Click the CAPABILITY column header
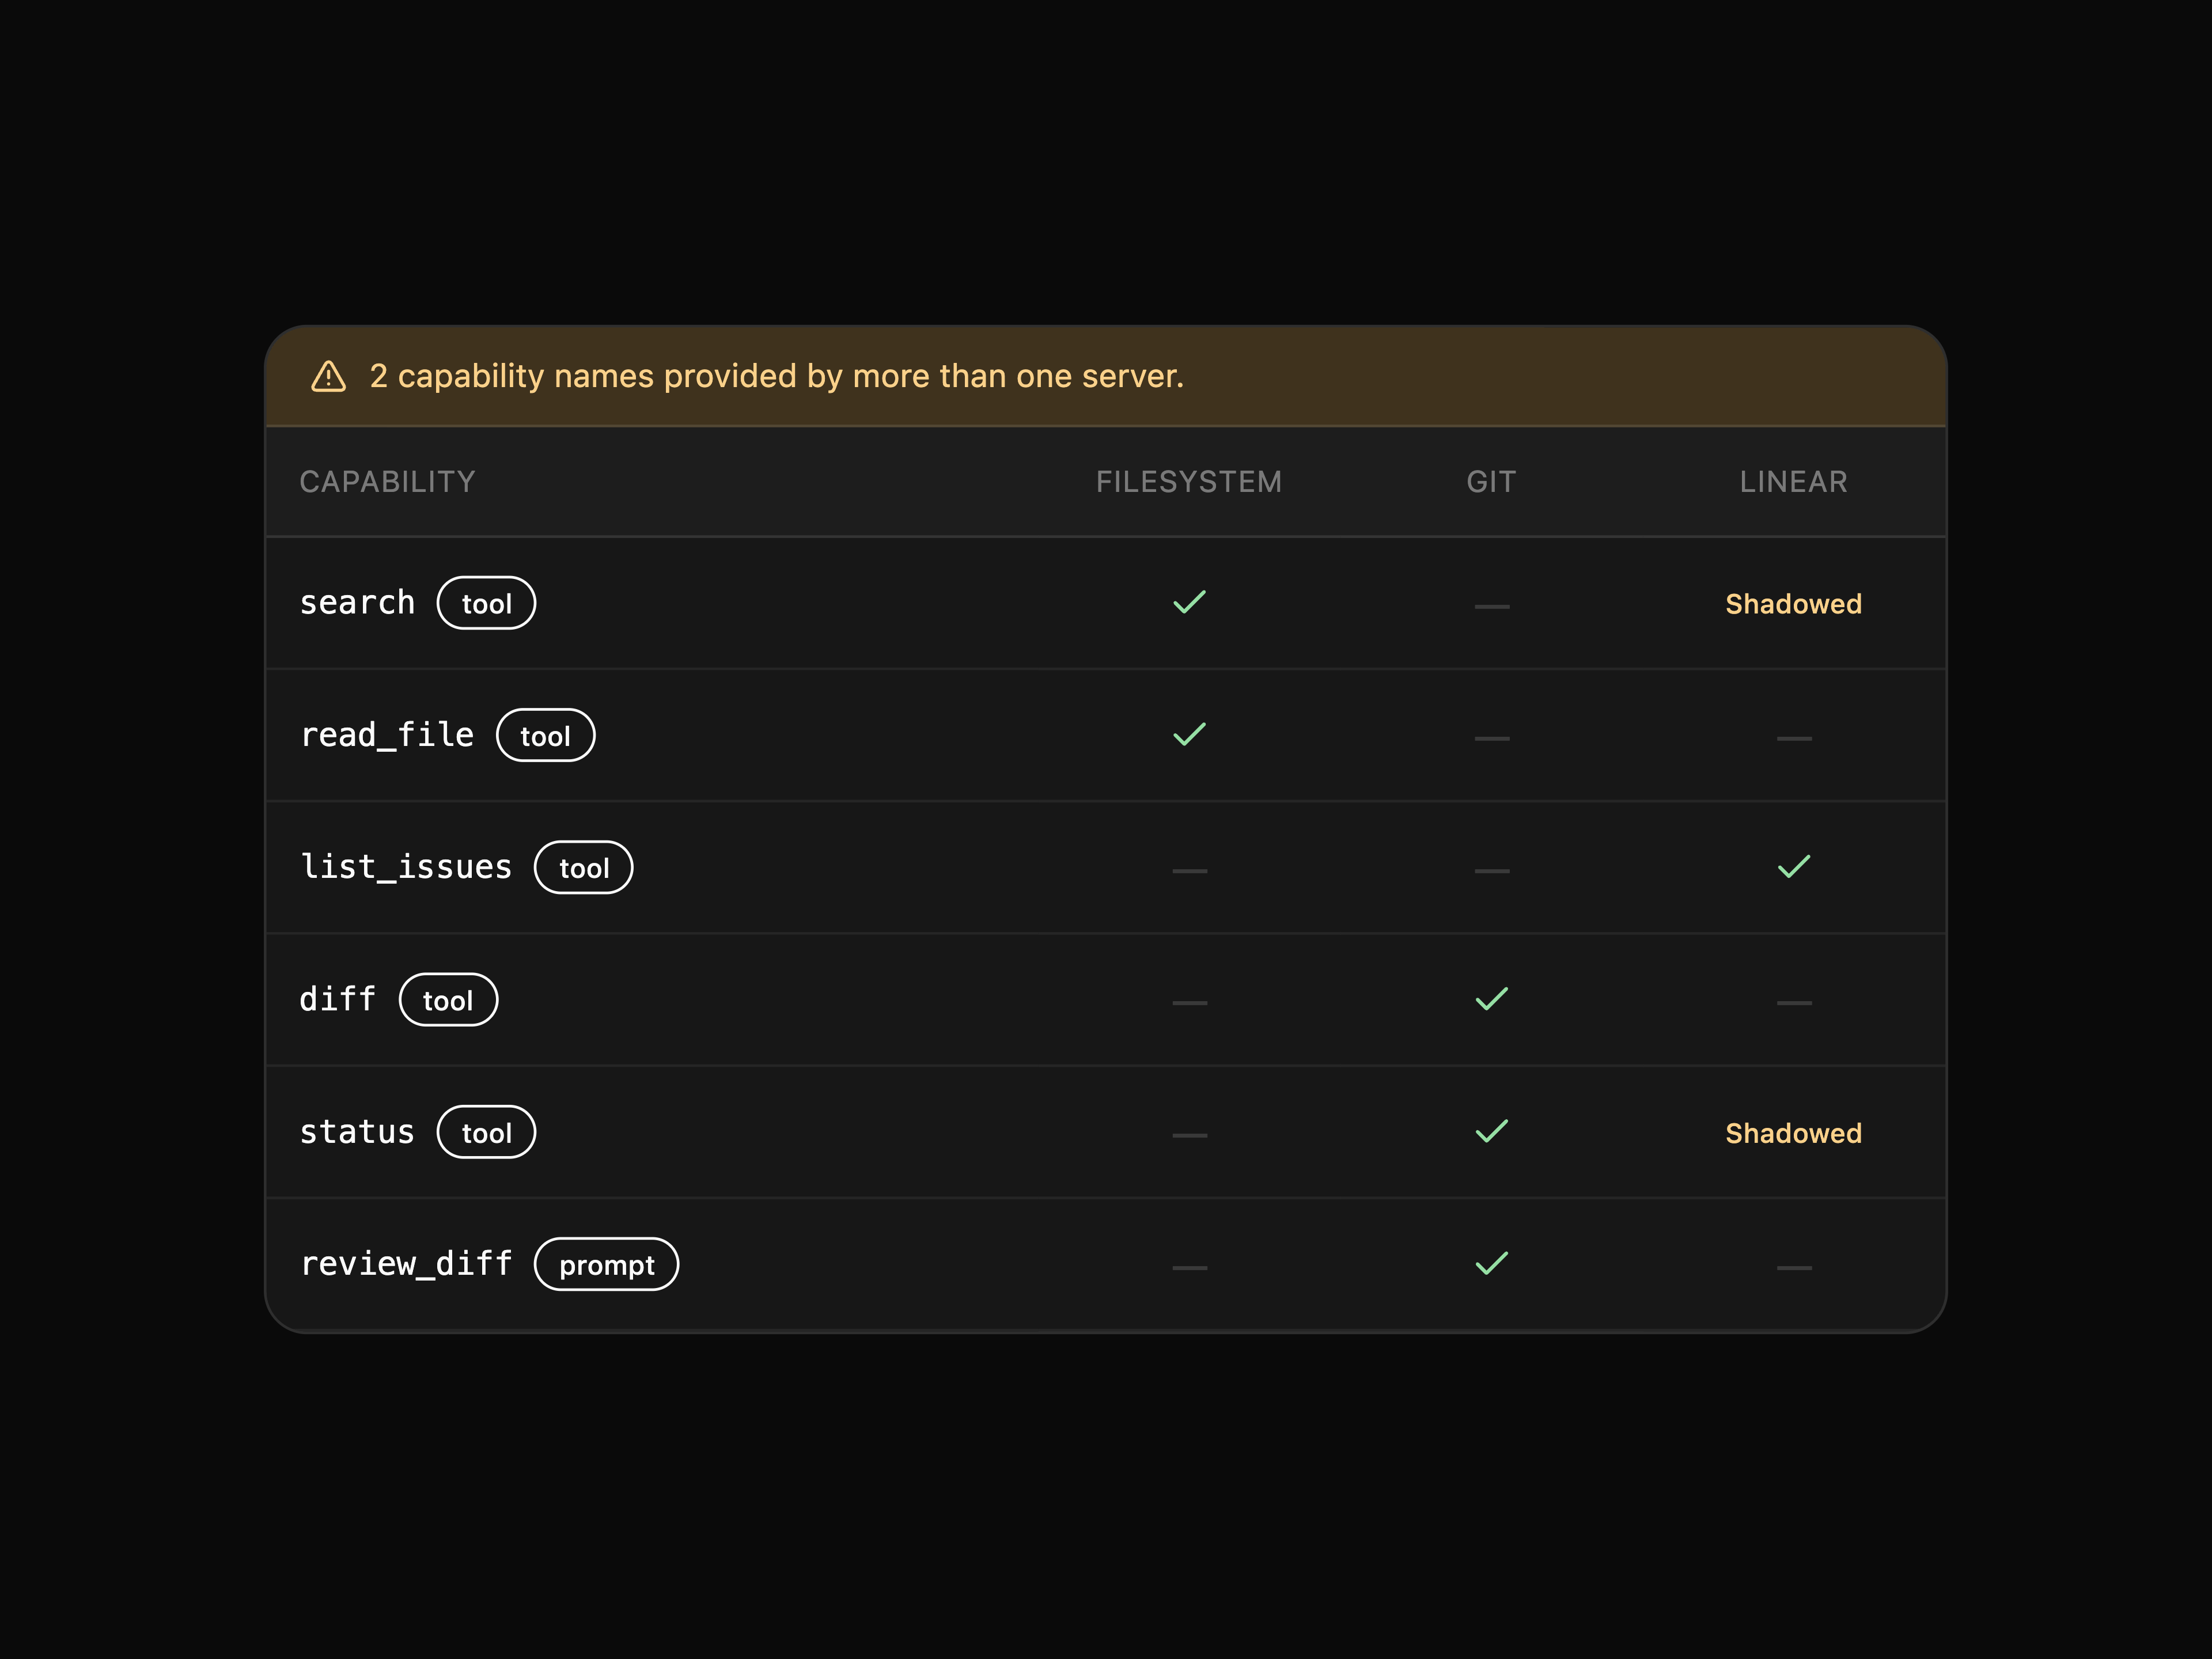The height and width of the screenshot is (1659, 2212). pos(387,482)
